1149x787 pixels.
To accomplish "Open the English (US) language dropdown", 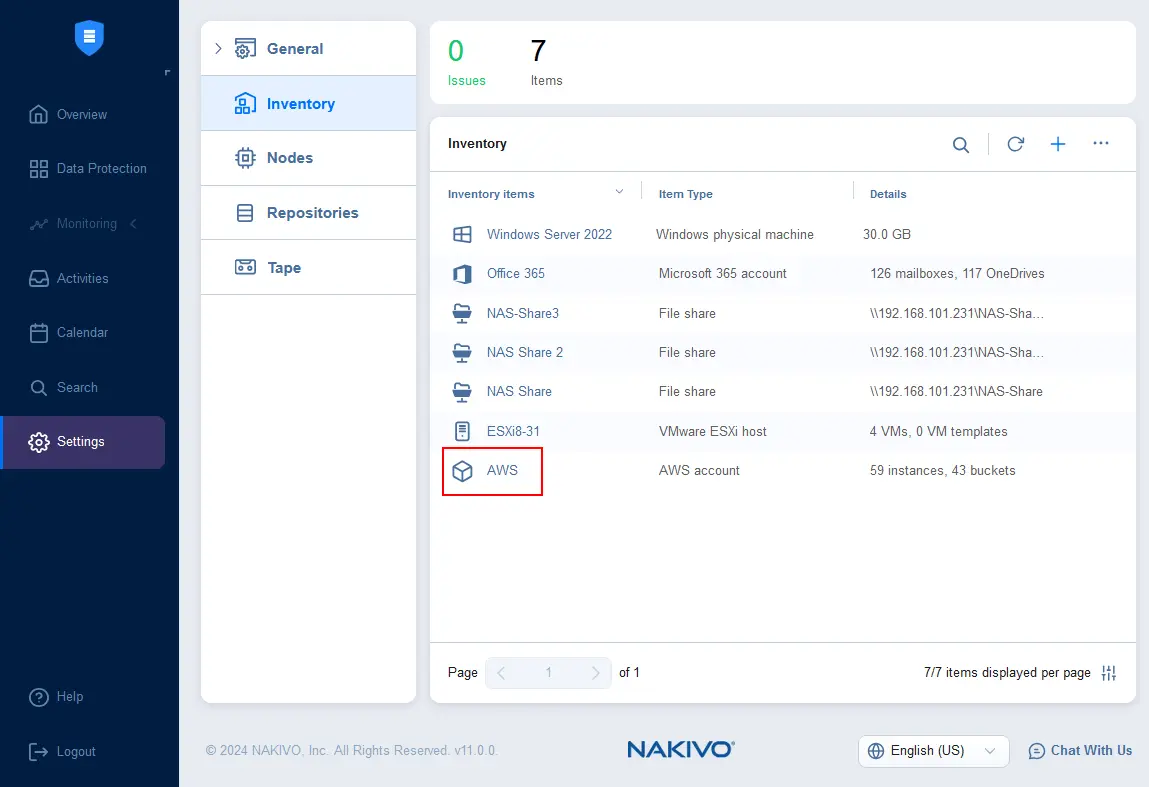I will tap(934, 751).
